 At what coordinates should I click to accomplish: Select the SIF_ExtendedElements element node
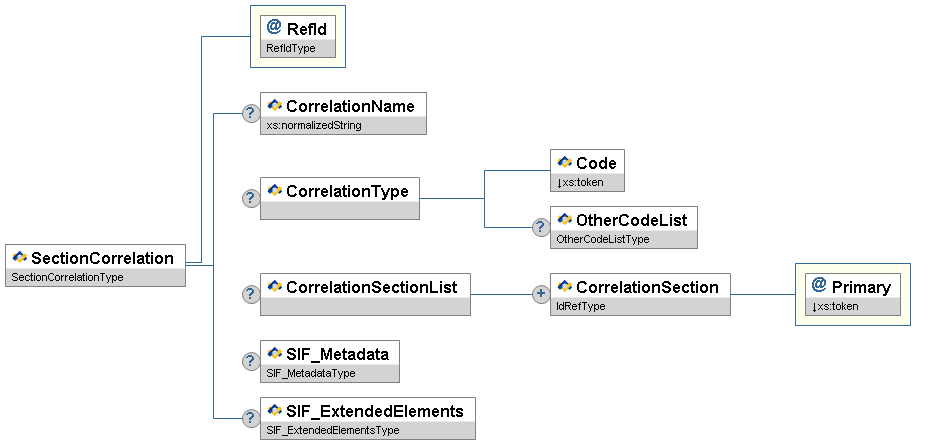click(x=367, y=411)
